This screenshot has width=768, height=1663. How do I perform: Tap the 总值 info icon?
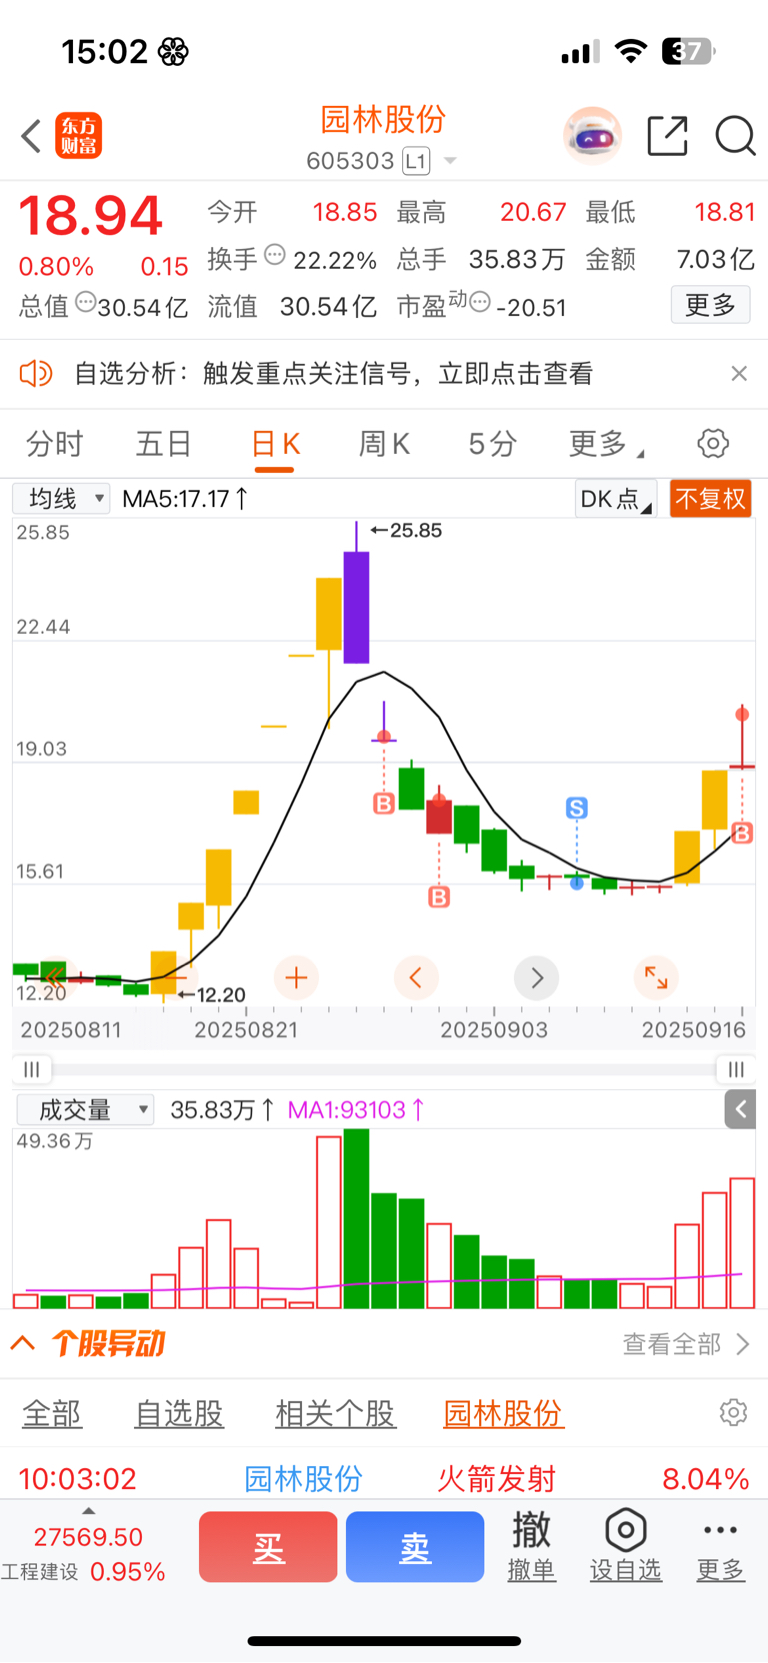86,301
